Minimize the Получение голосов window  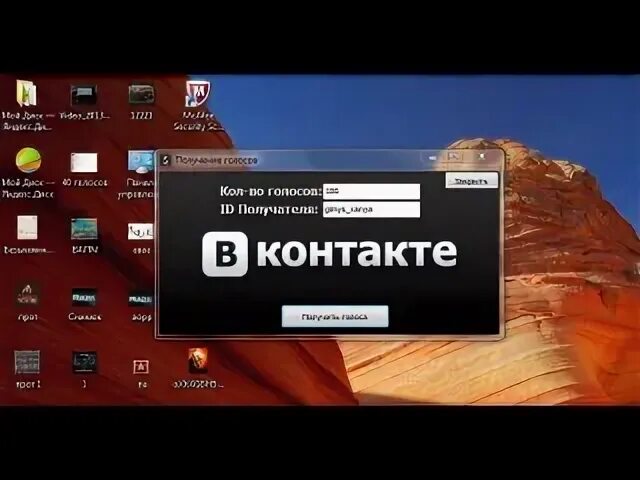pyautogui.click(x=433, y=157)
